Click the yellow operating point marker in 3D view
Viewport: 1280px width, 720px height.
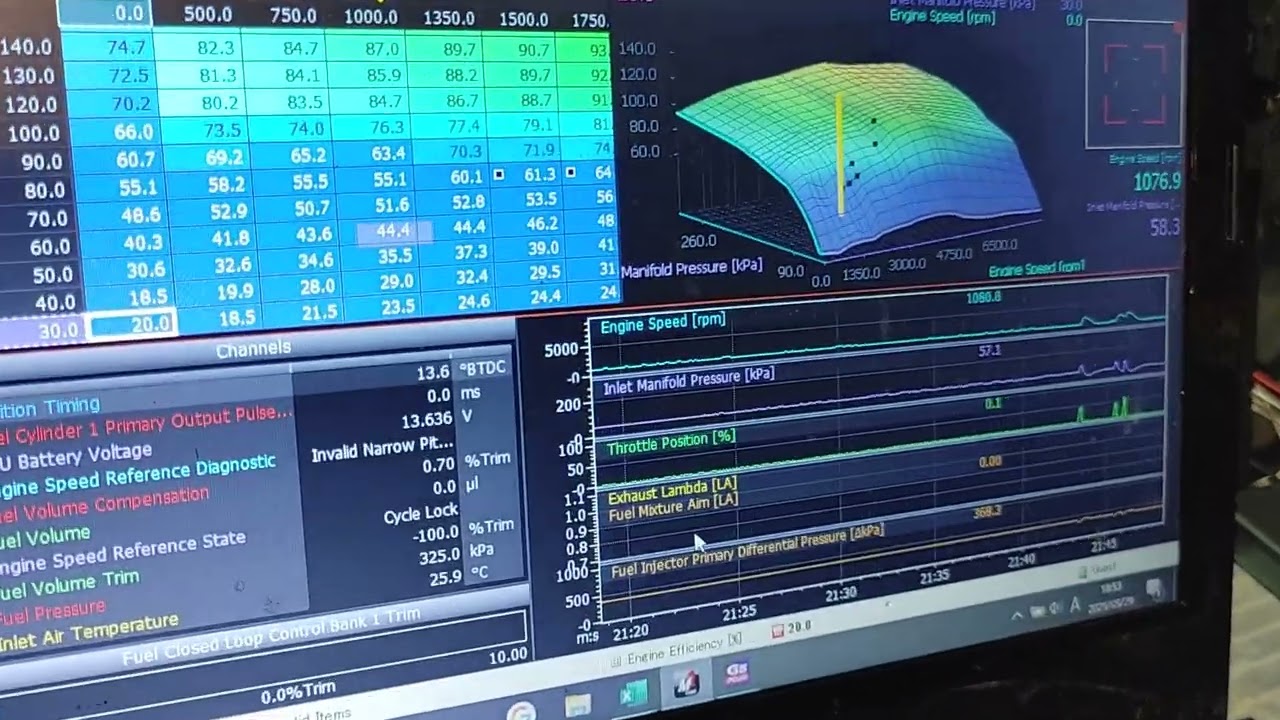[x=840, y=153]
